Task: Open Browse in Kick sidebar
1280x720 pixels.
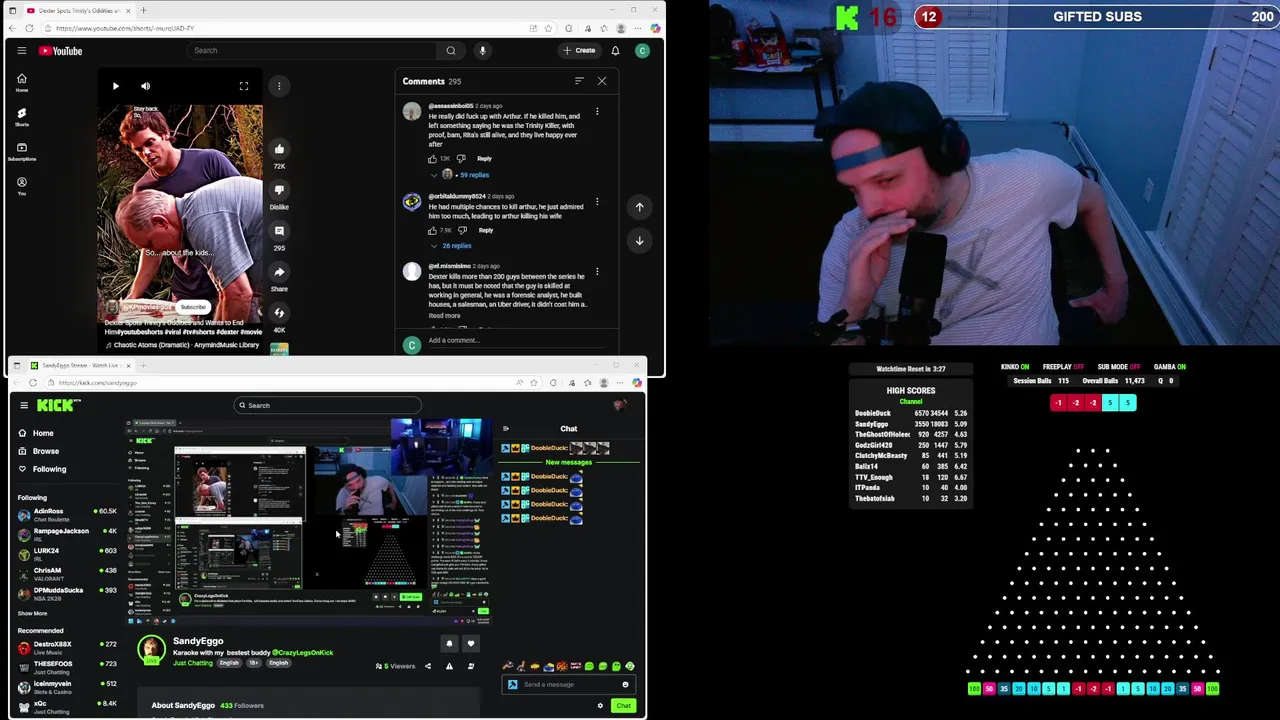Action: click(45, 451)
